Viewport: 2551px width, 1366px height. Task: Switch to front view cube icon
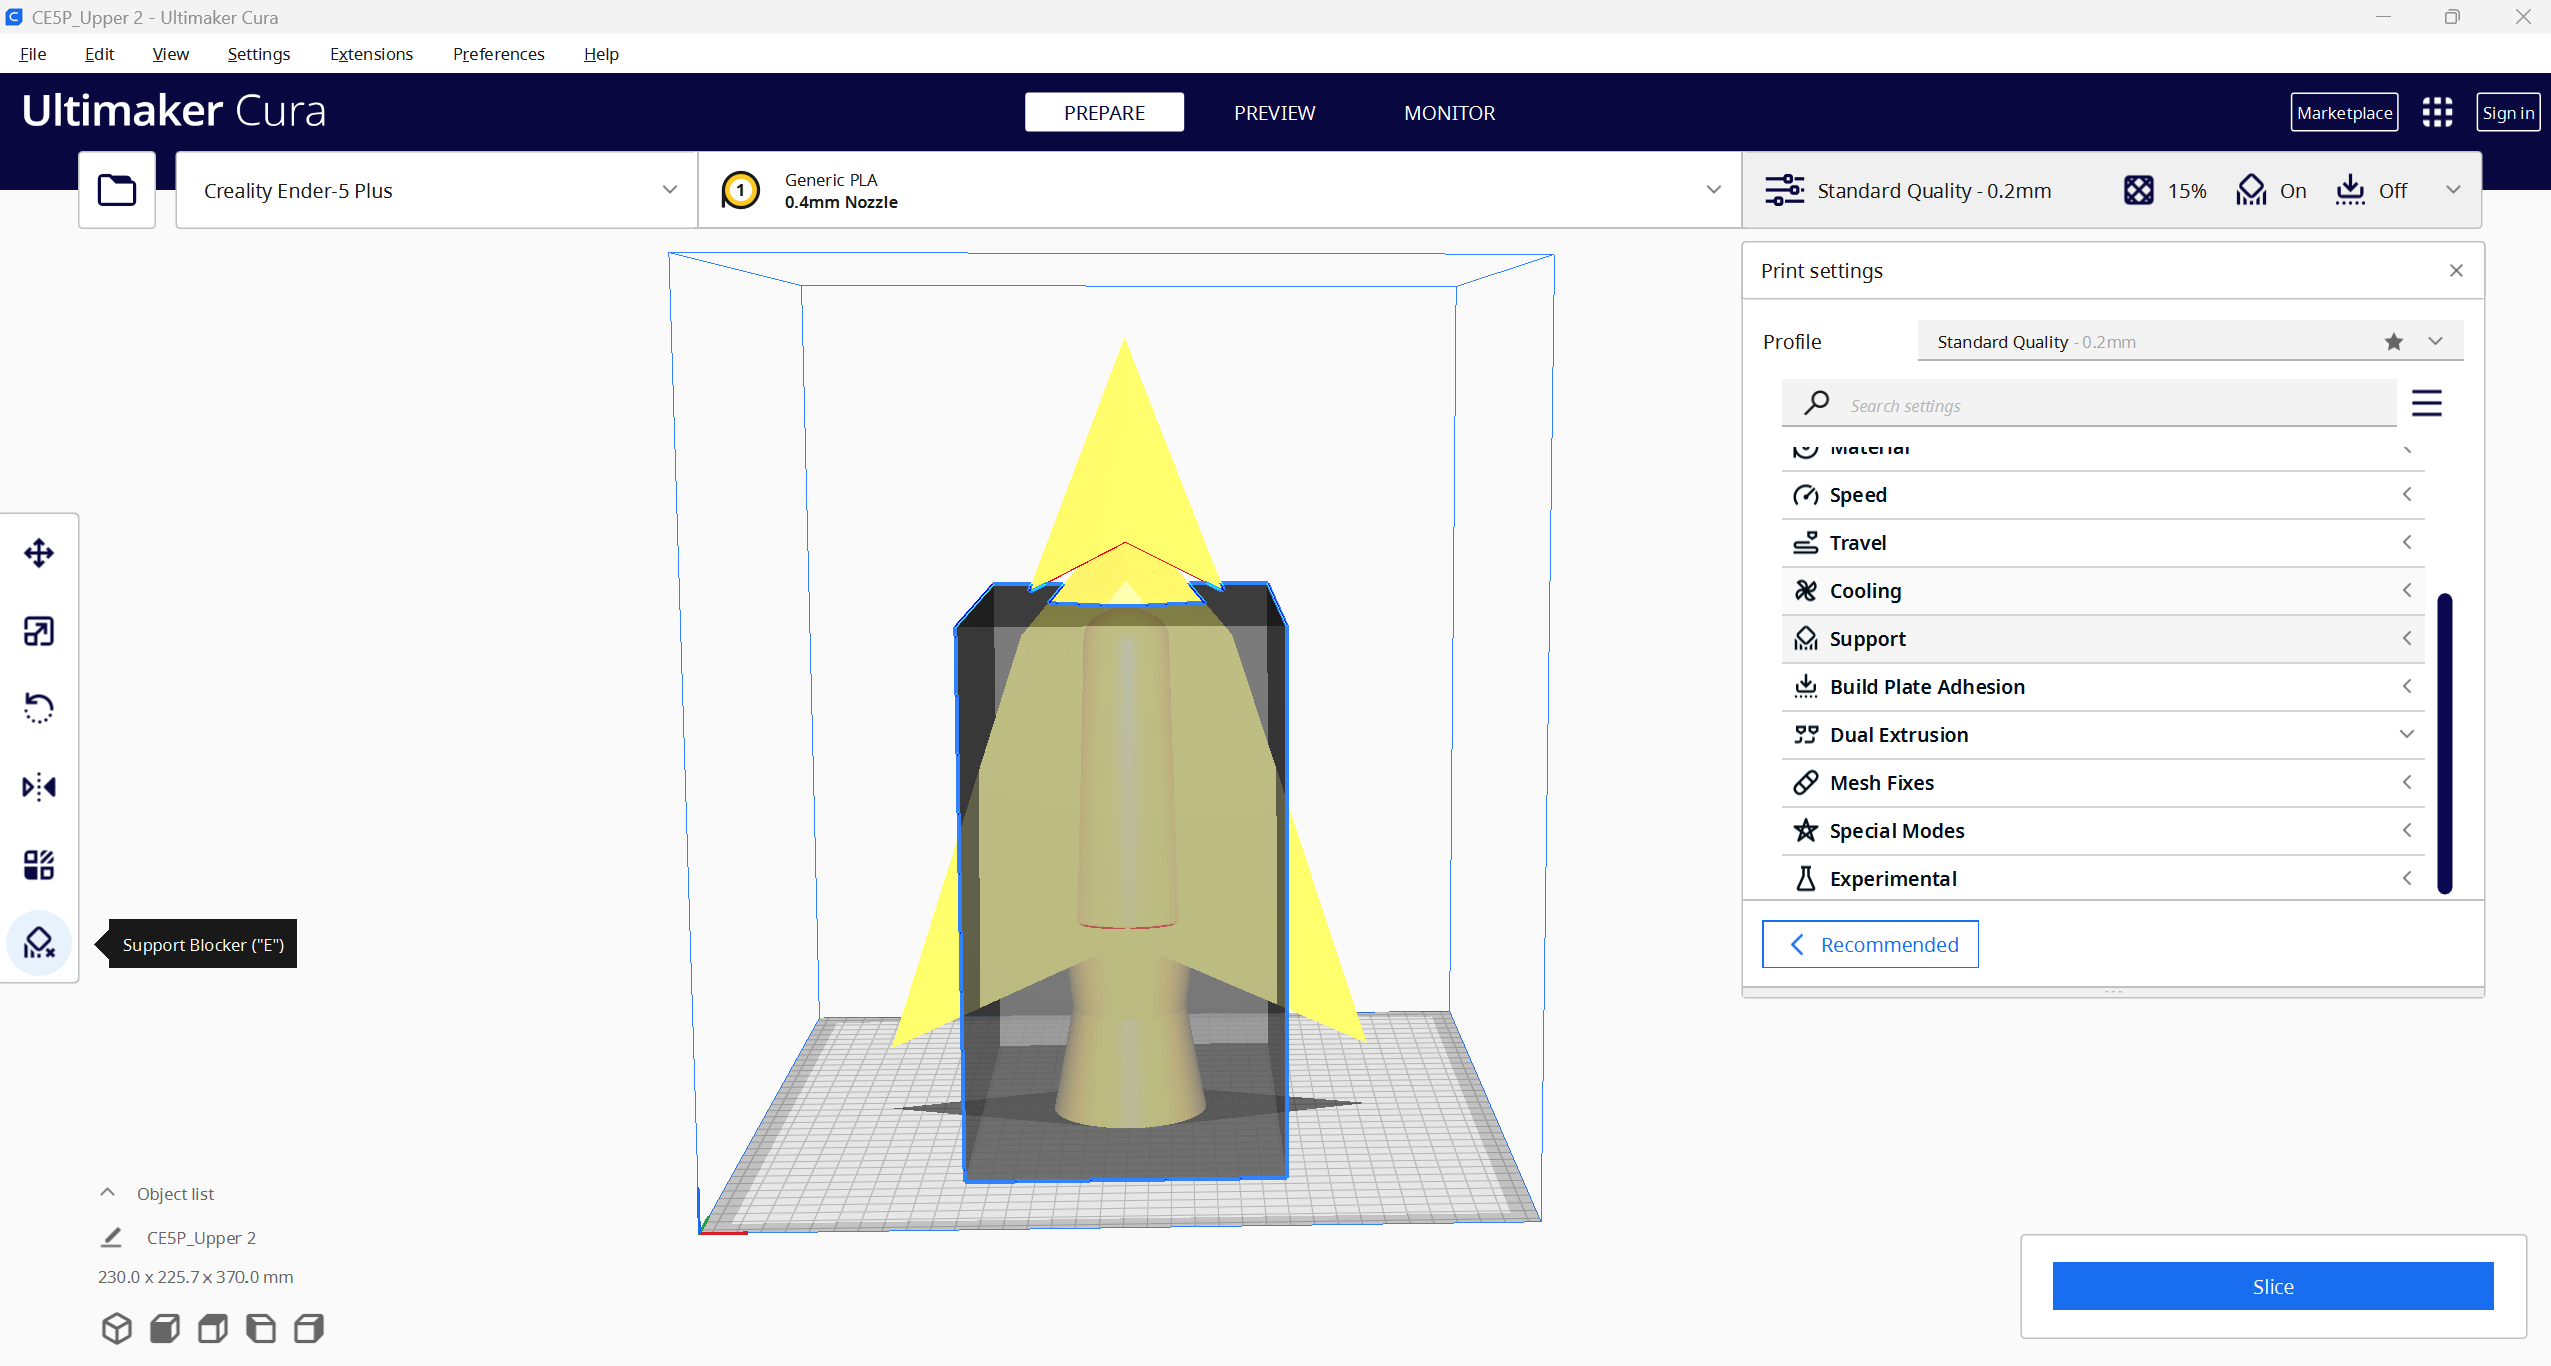click(165, 1328)
